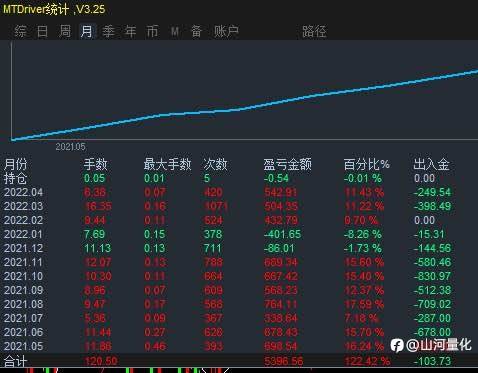Click the -249.54 deposit/withdrawal value
This screenshot has height=373, width=478.
pyautogui.click(x=432, y=192)
